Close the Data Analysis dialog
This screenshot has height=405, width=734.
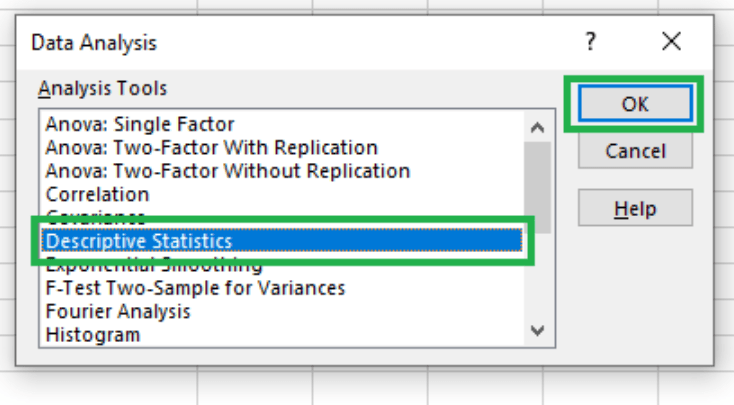coord(671,42)
